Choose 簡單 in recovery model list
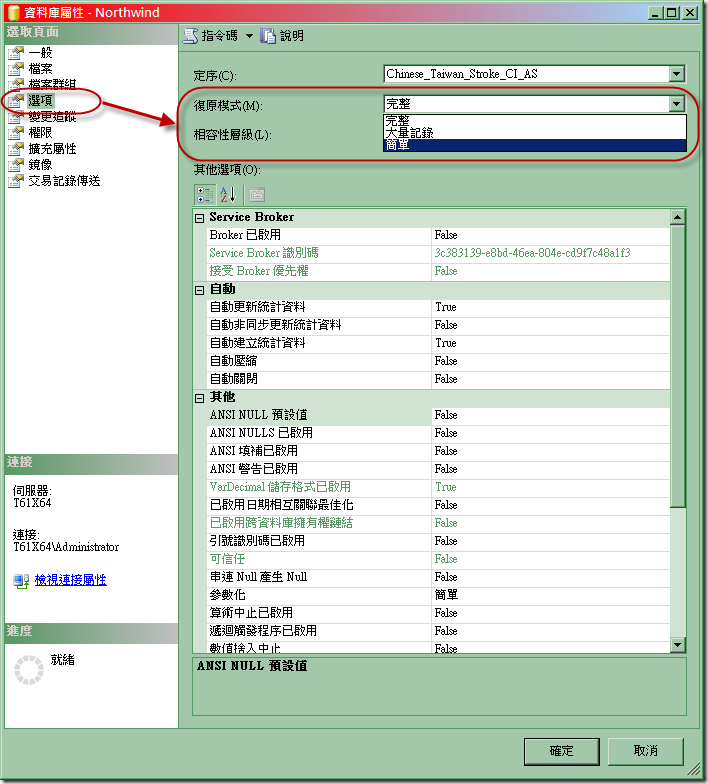708x784 pixels. (535, 145)
